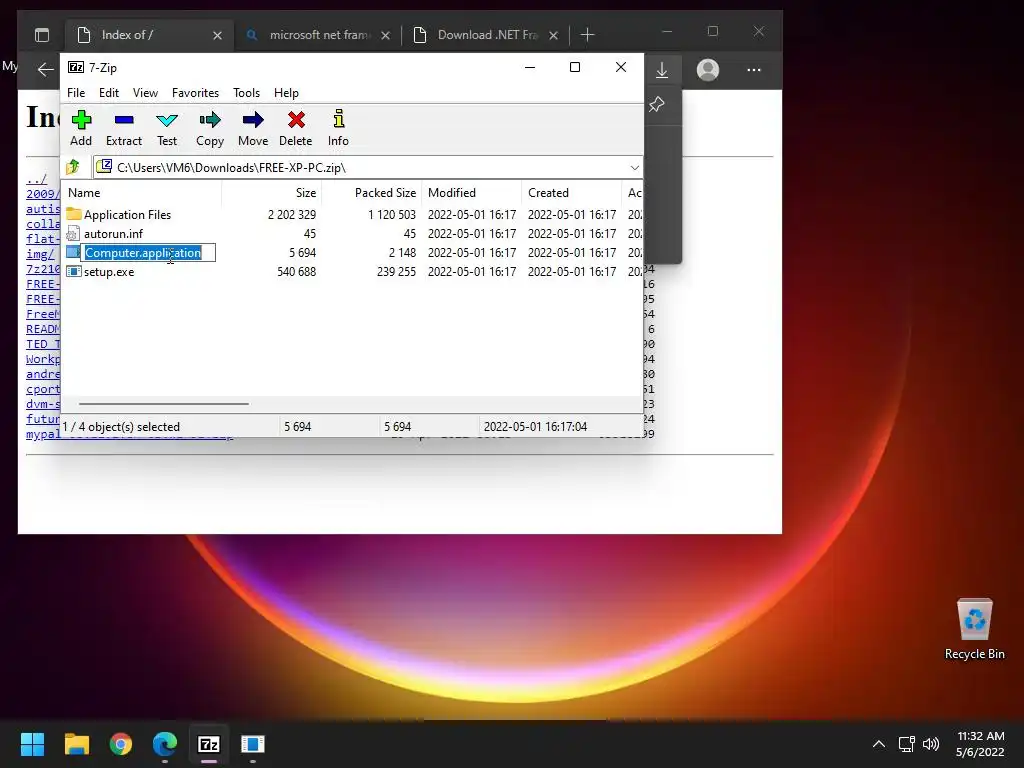Click the '1 / 4 object(s) selected' status text
Screen dimensions: 1024x768
(x=121, y=426)
